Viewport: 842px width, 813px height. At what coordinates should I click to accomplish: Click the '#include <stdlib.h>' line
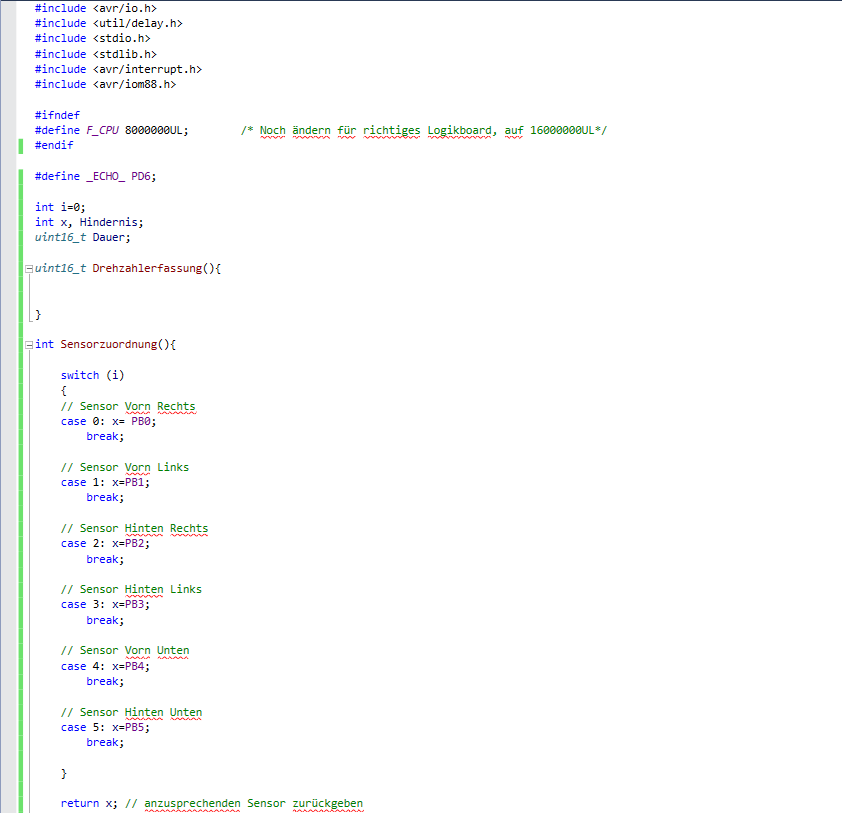click(x=96, y=54)
